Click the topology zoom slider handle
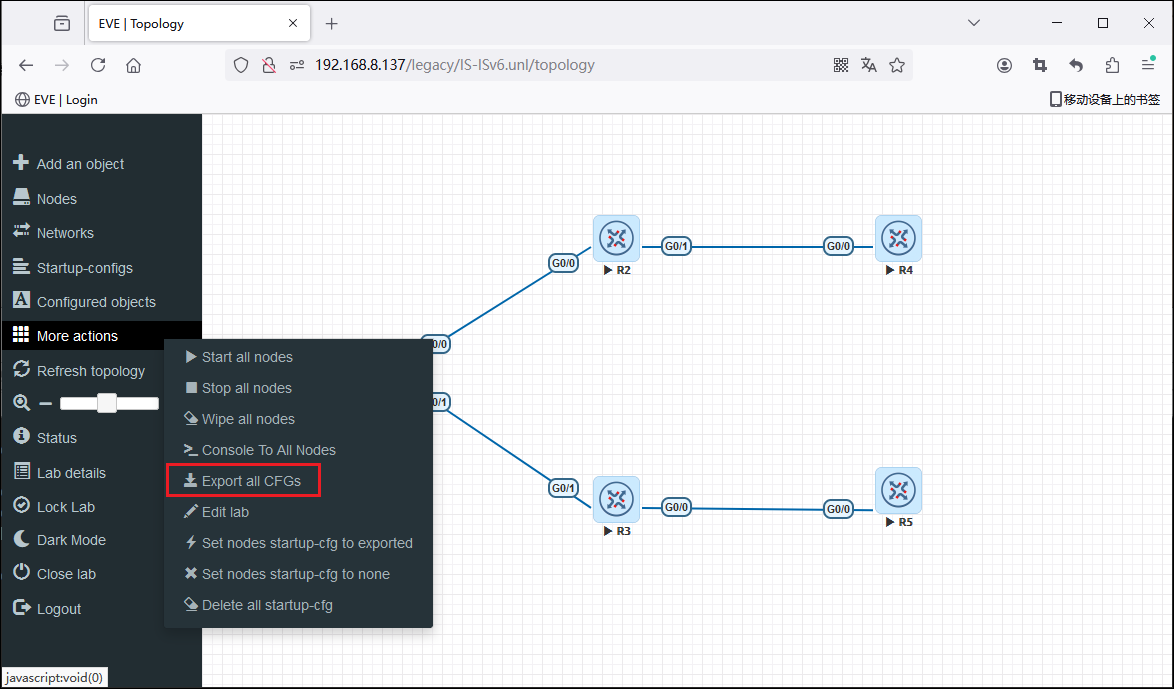This screenshot has width=1174, height=689. [107, 404]
